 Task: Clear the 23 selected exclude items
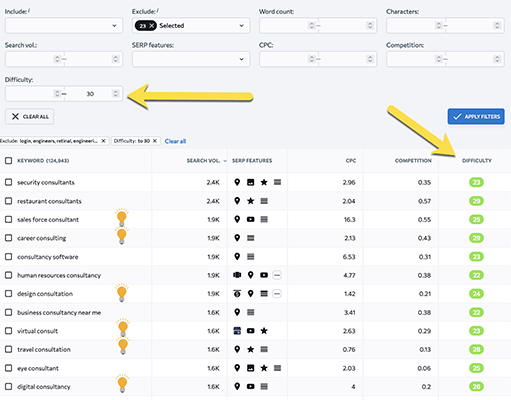coord(152,26)
